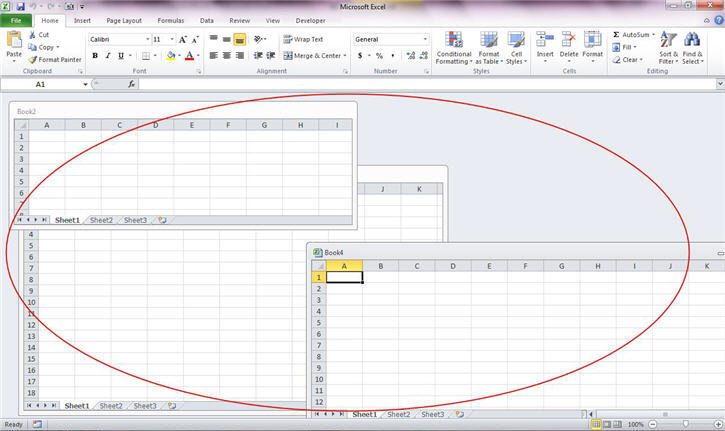
Task: Click the AutoSum button
Action: click(x=632, y=35)
